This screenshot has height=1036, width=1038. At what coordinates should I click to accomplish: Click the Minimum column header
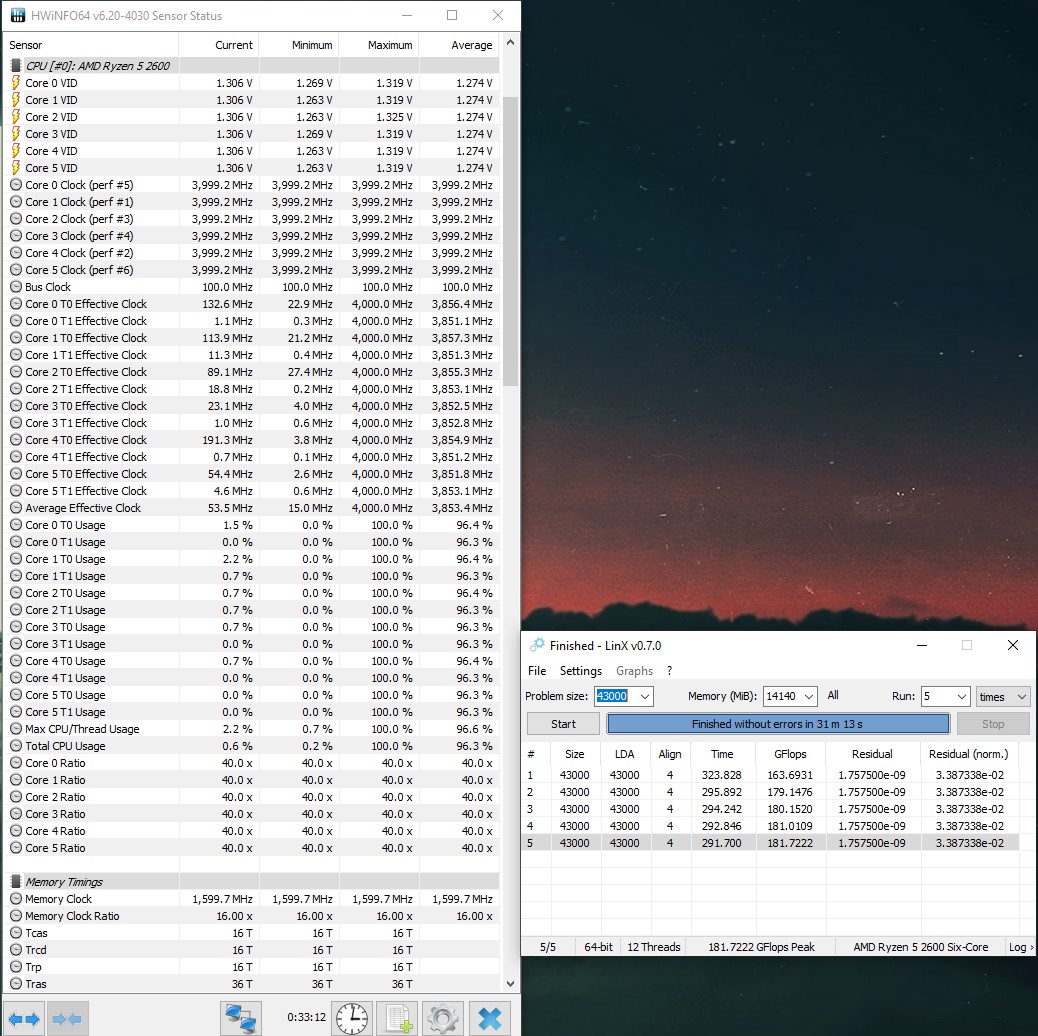coord(299,45)
